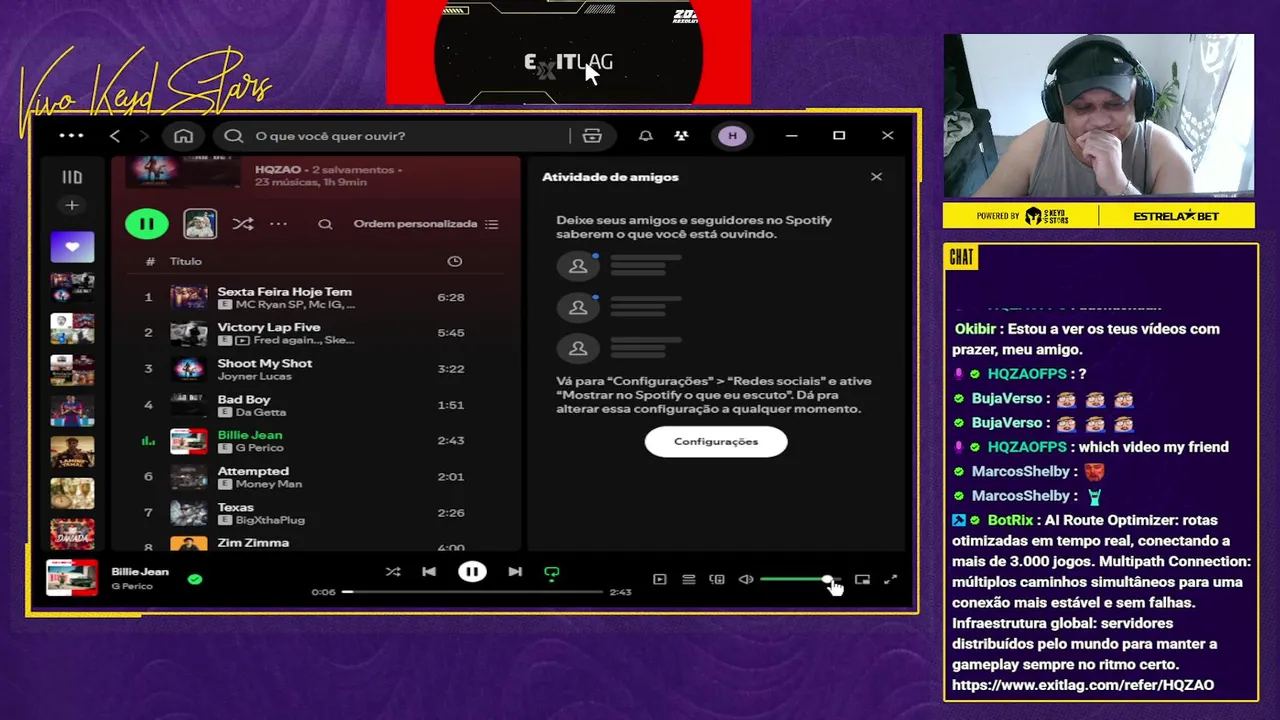Click the song progress bar
The image size is (1280, 720).
[x=473, y=592]
